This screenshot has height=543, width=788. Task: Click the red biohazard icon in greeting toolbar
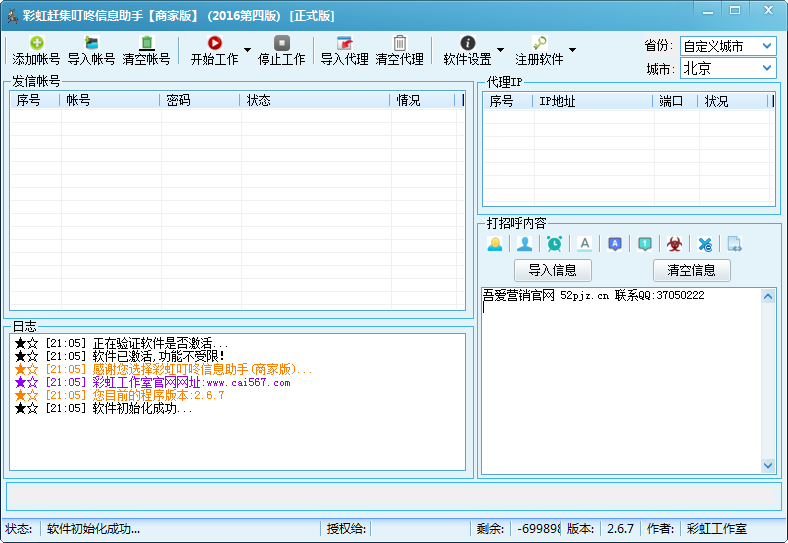[675, 244]
